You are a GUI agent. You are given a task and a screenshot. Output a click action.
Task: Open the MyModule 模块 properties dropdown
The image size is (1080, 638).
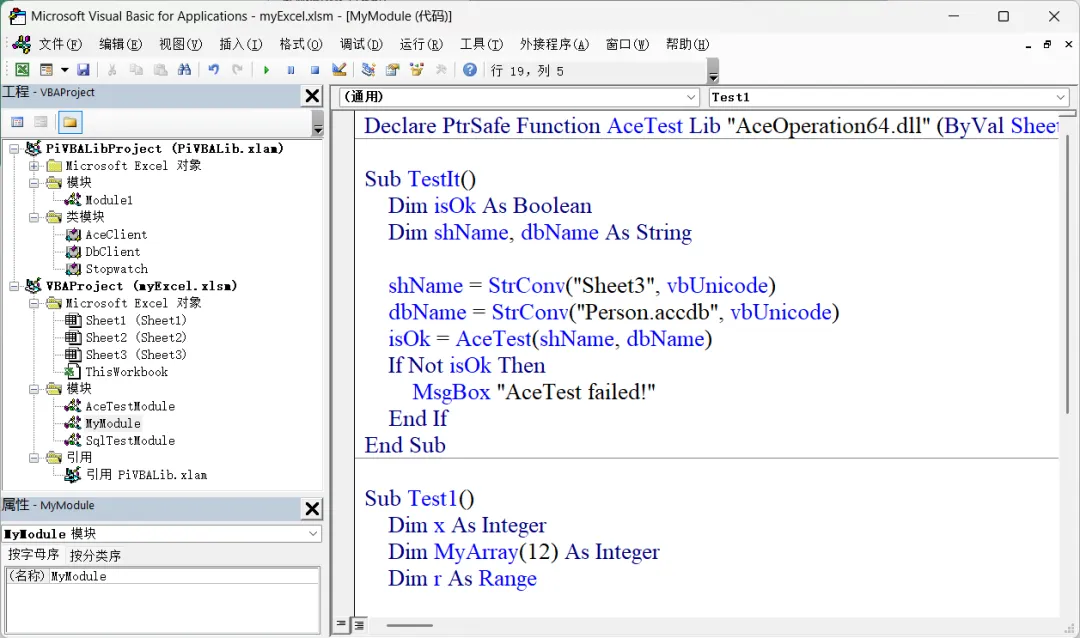313,533
